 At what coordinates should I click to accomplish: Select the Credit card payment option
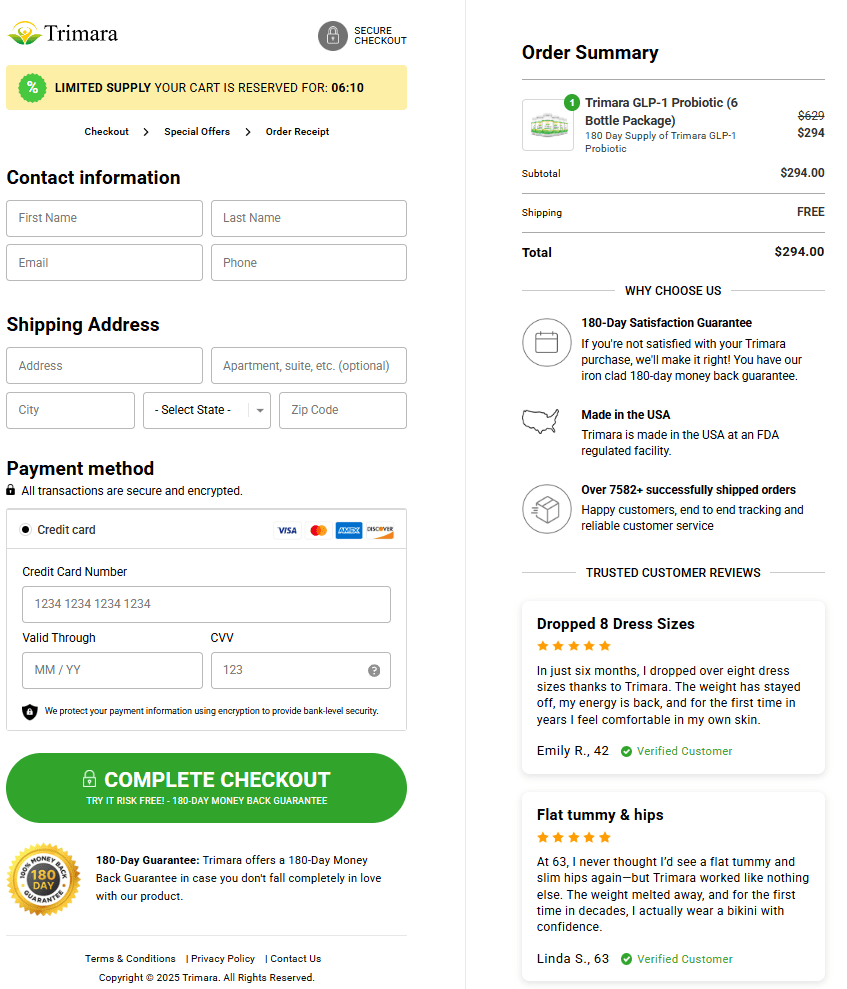pos(26,529)
